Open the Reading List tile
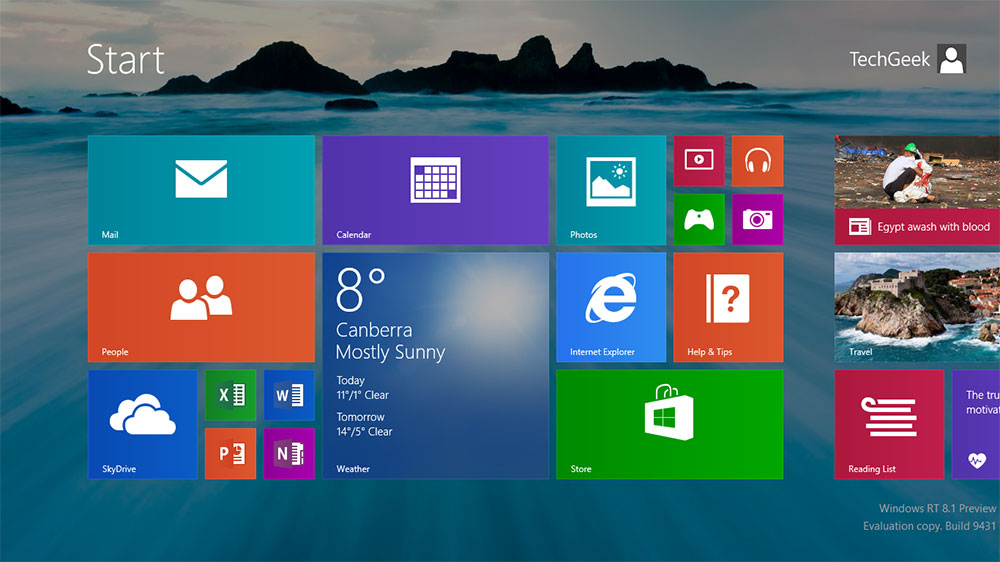 [889, 424]
